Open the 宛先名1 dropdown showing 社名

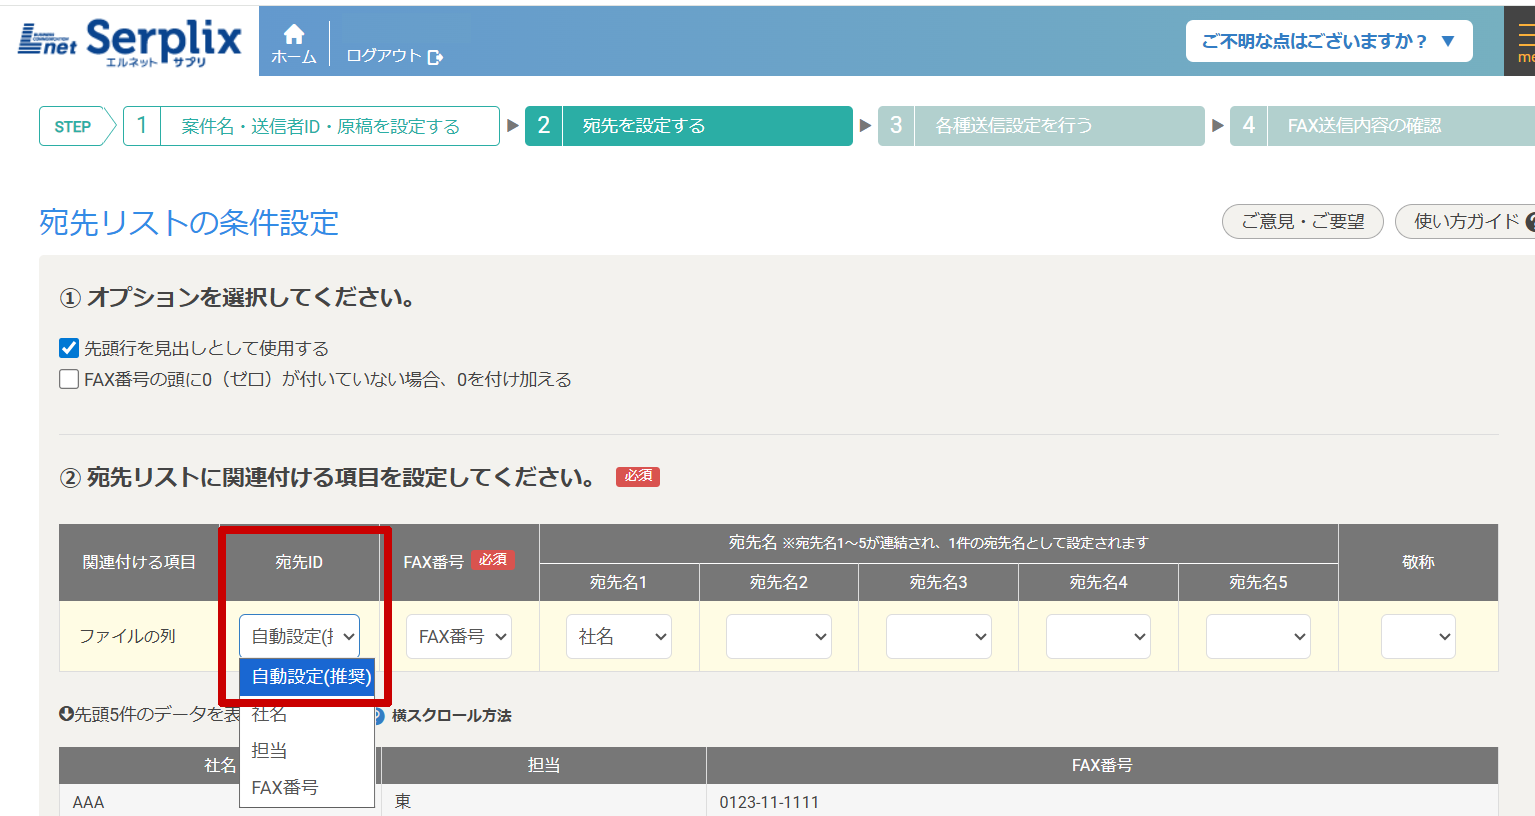tap(618, 636)
